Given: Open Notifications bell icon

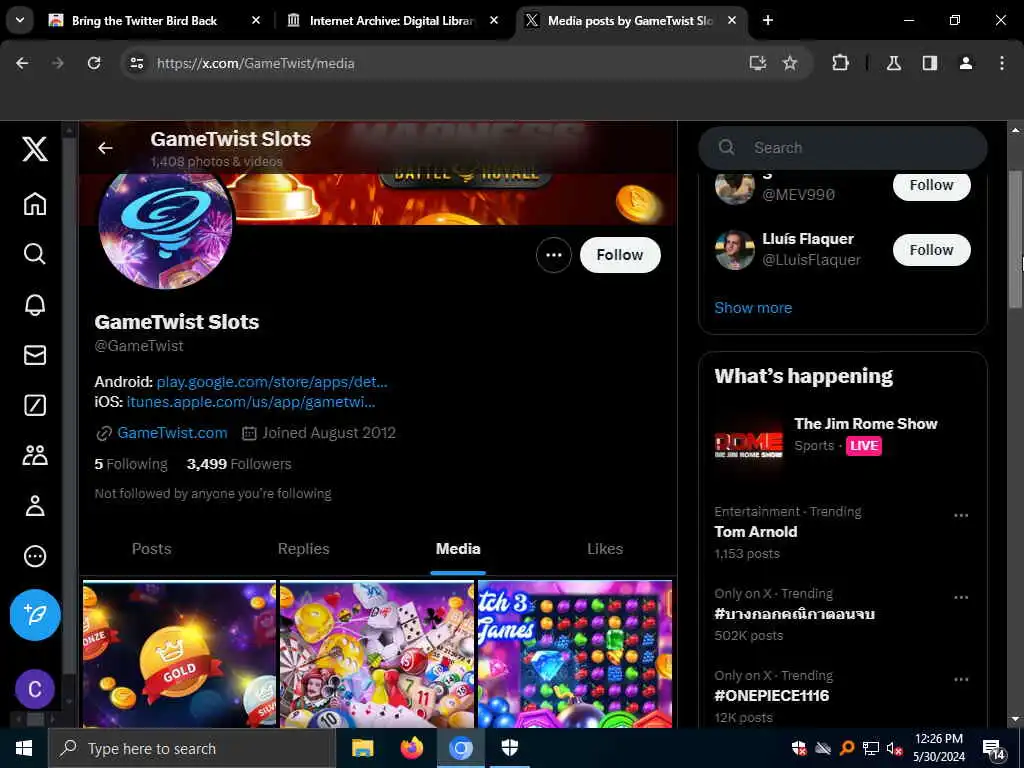Looking at the screenshot, I should click(35, 304).
